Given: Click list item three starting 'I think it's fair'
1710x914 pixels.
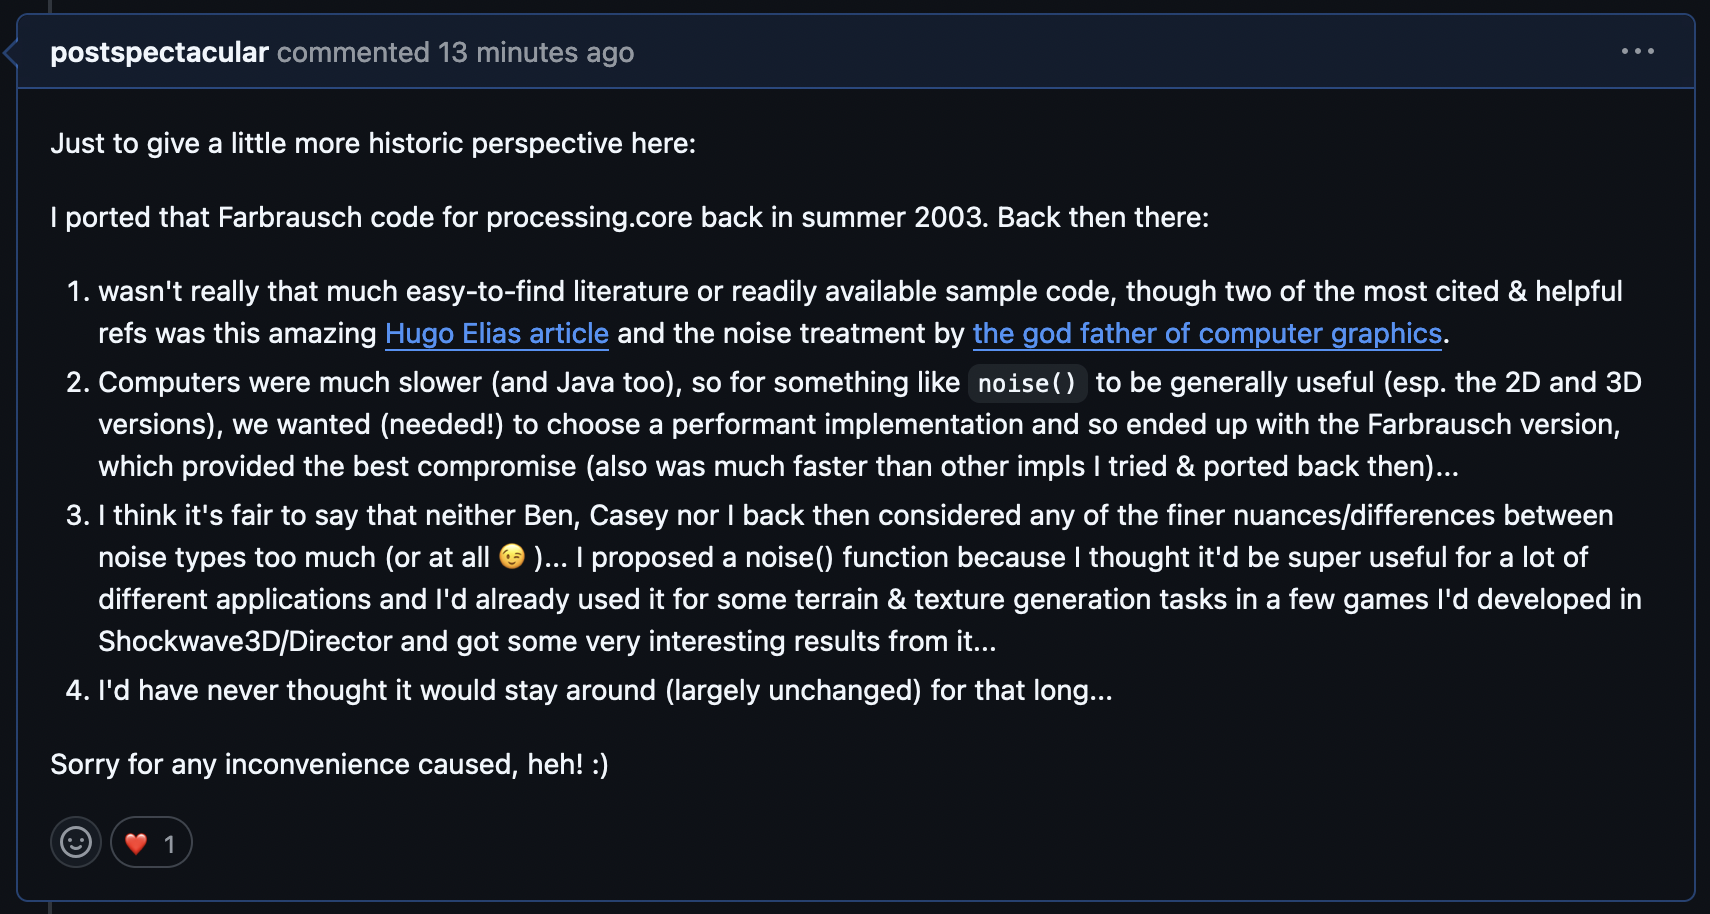Looking at the screenshot, I should pyautogui.click(x=870, y=578).
